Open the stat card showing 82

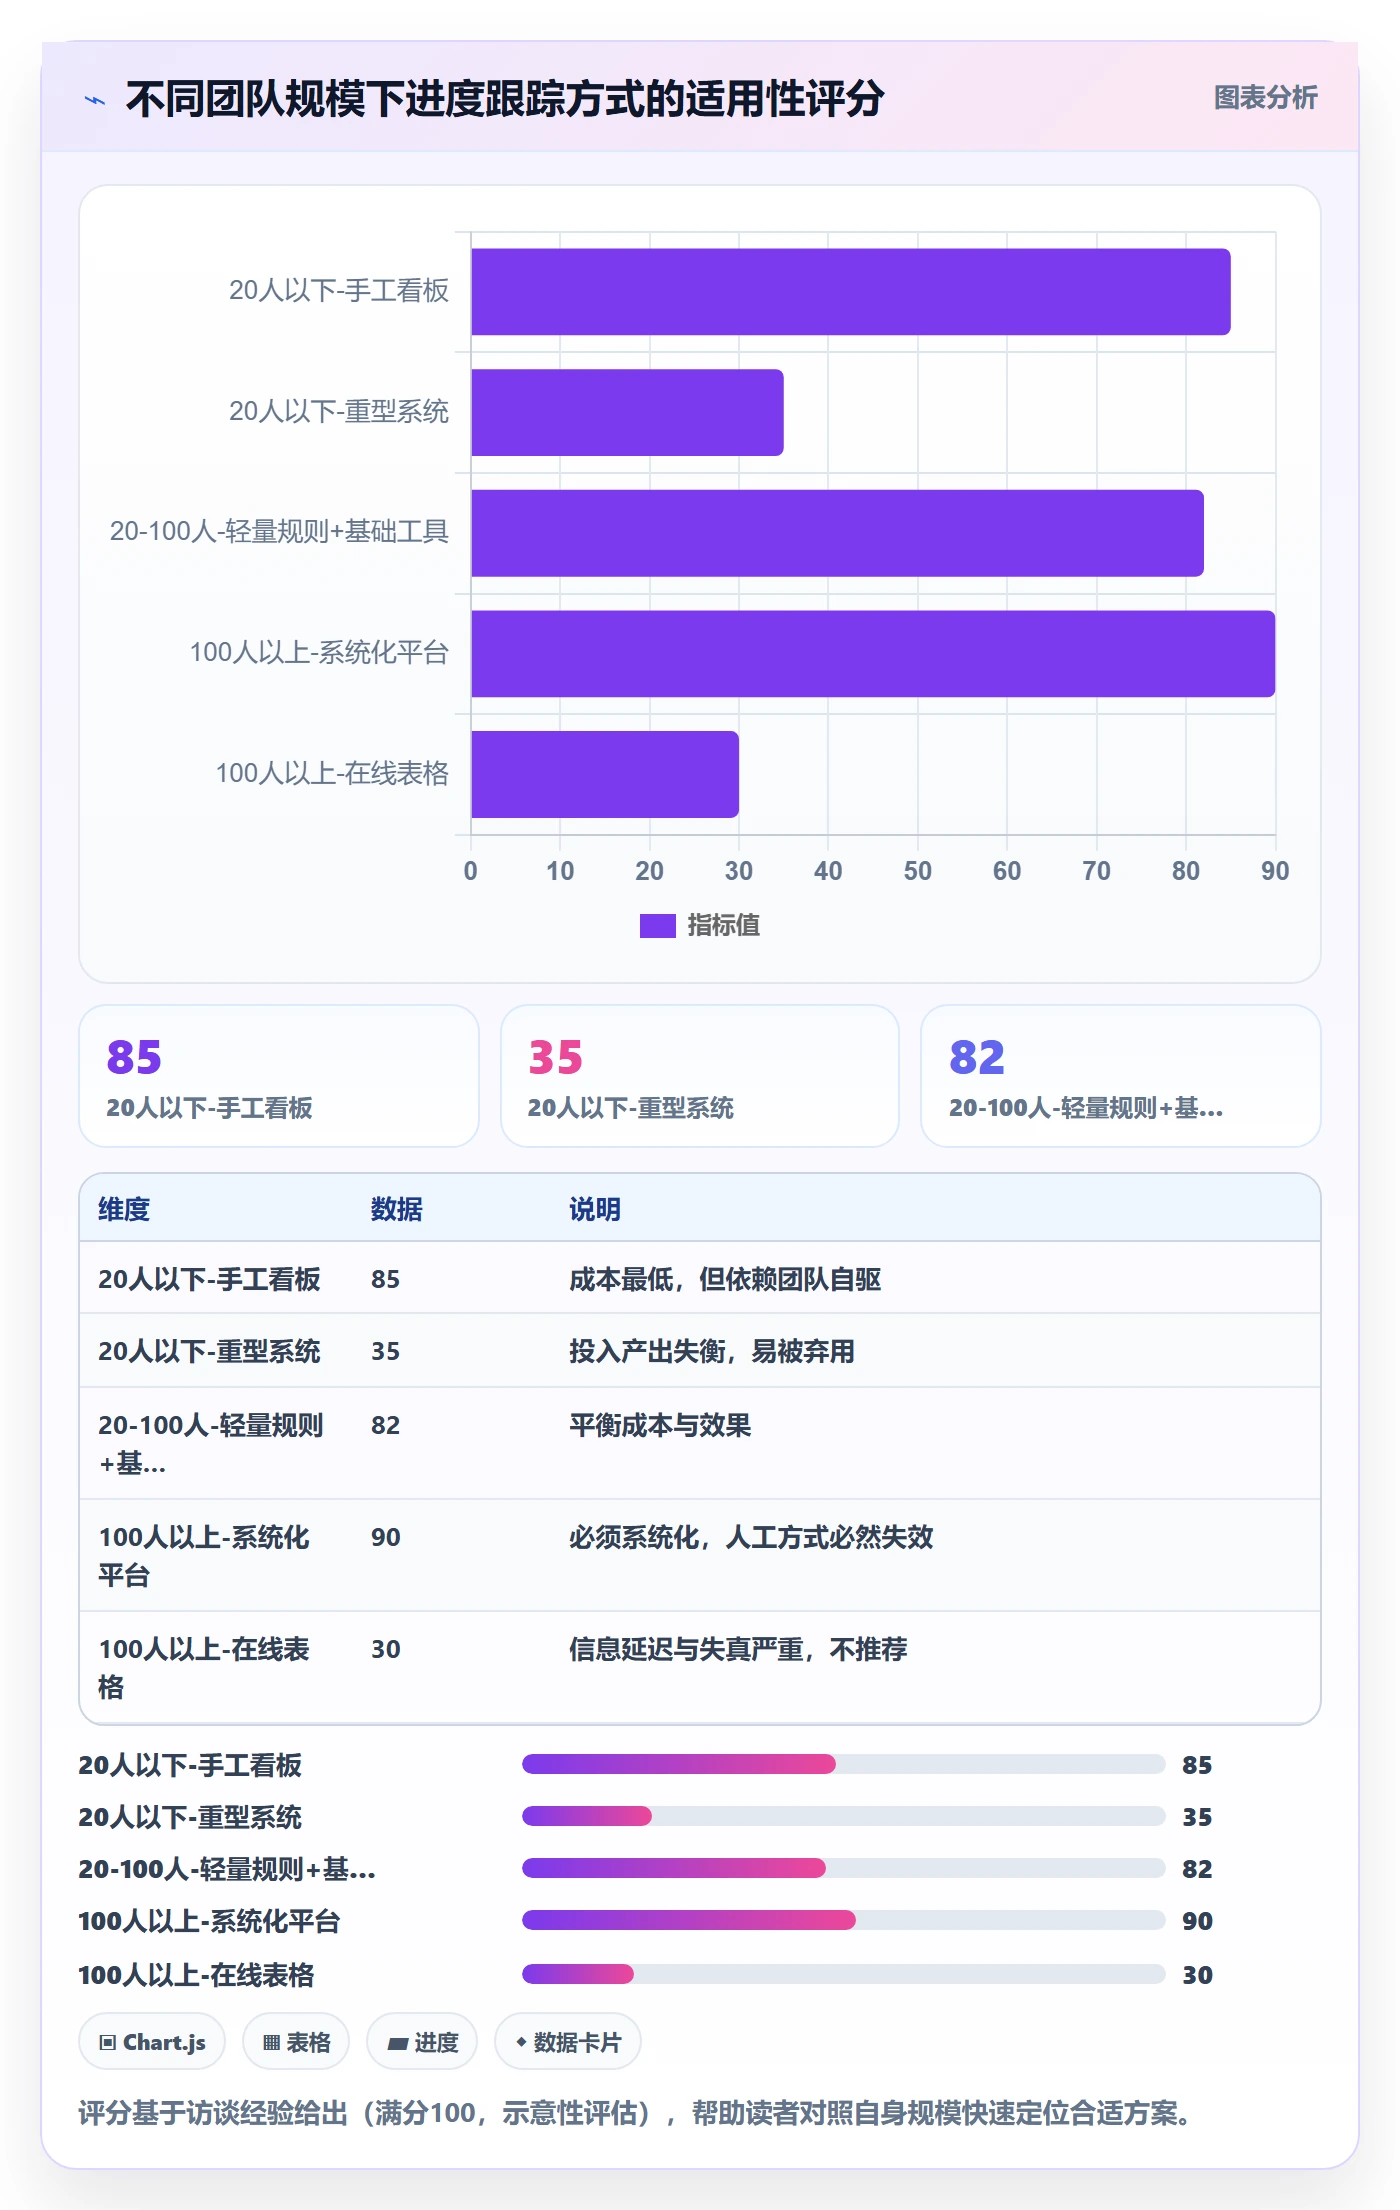[x=1121, y=1076]
